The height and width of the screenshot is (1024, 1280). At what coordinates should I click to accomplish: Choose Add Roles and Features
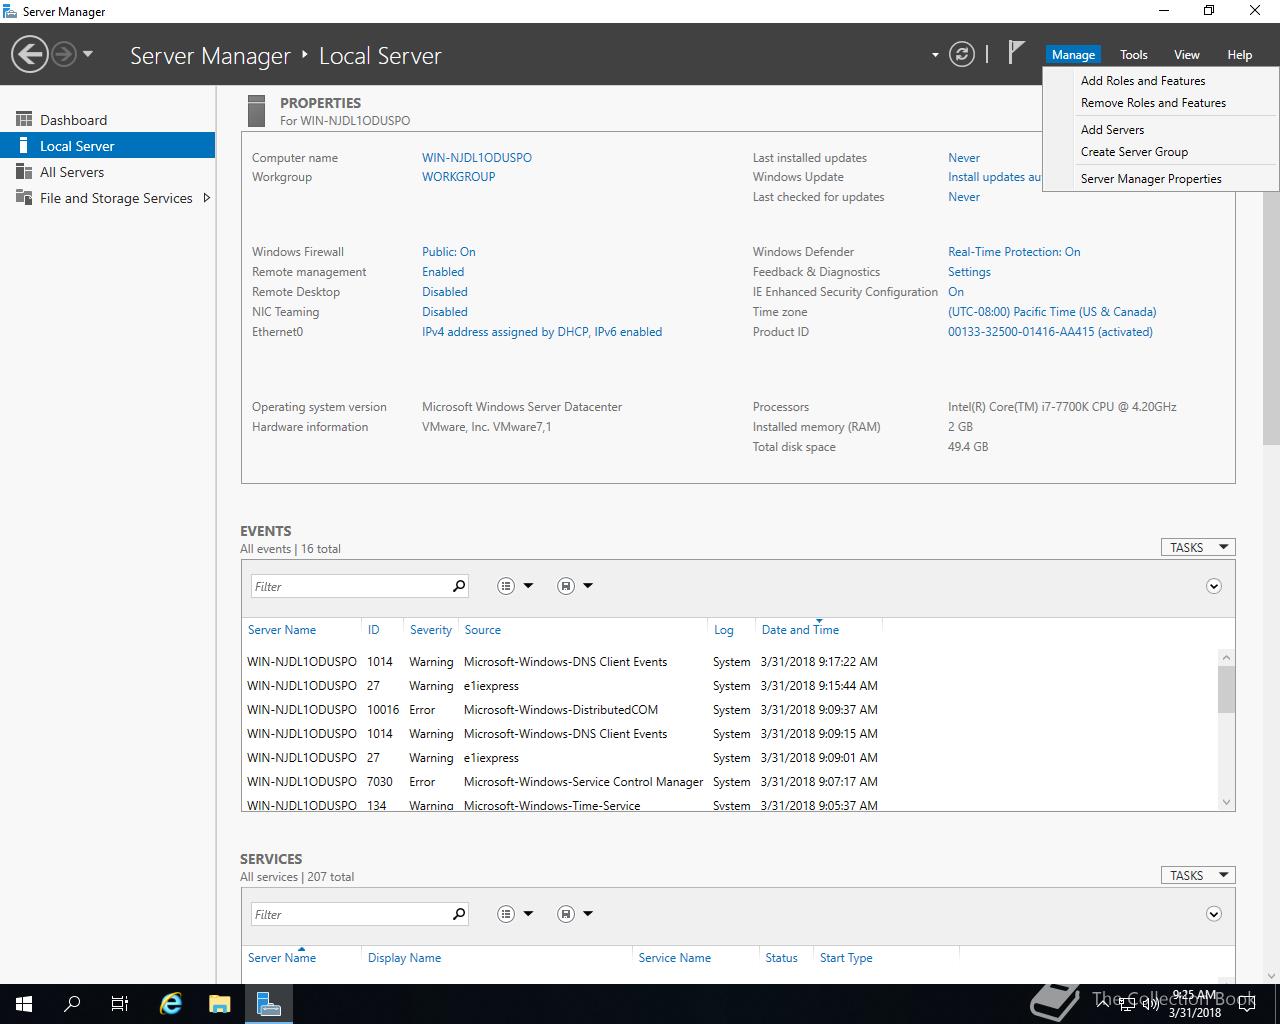tap(1143, 81)
